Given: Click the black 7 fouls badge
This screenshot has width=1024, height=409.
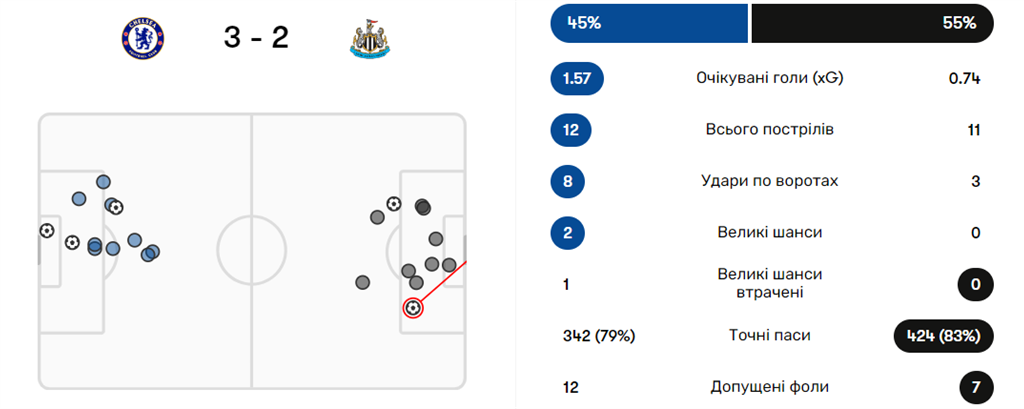Looking at the screenshot, I should point(975,387).
